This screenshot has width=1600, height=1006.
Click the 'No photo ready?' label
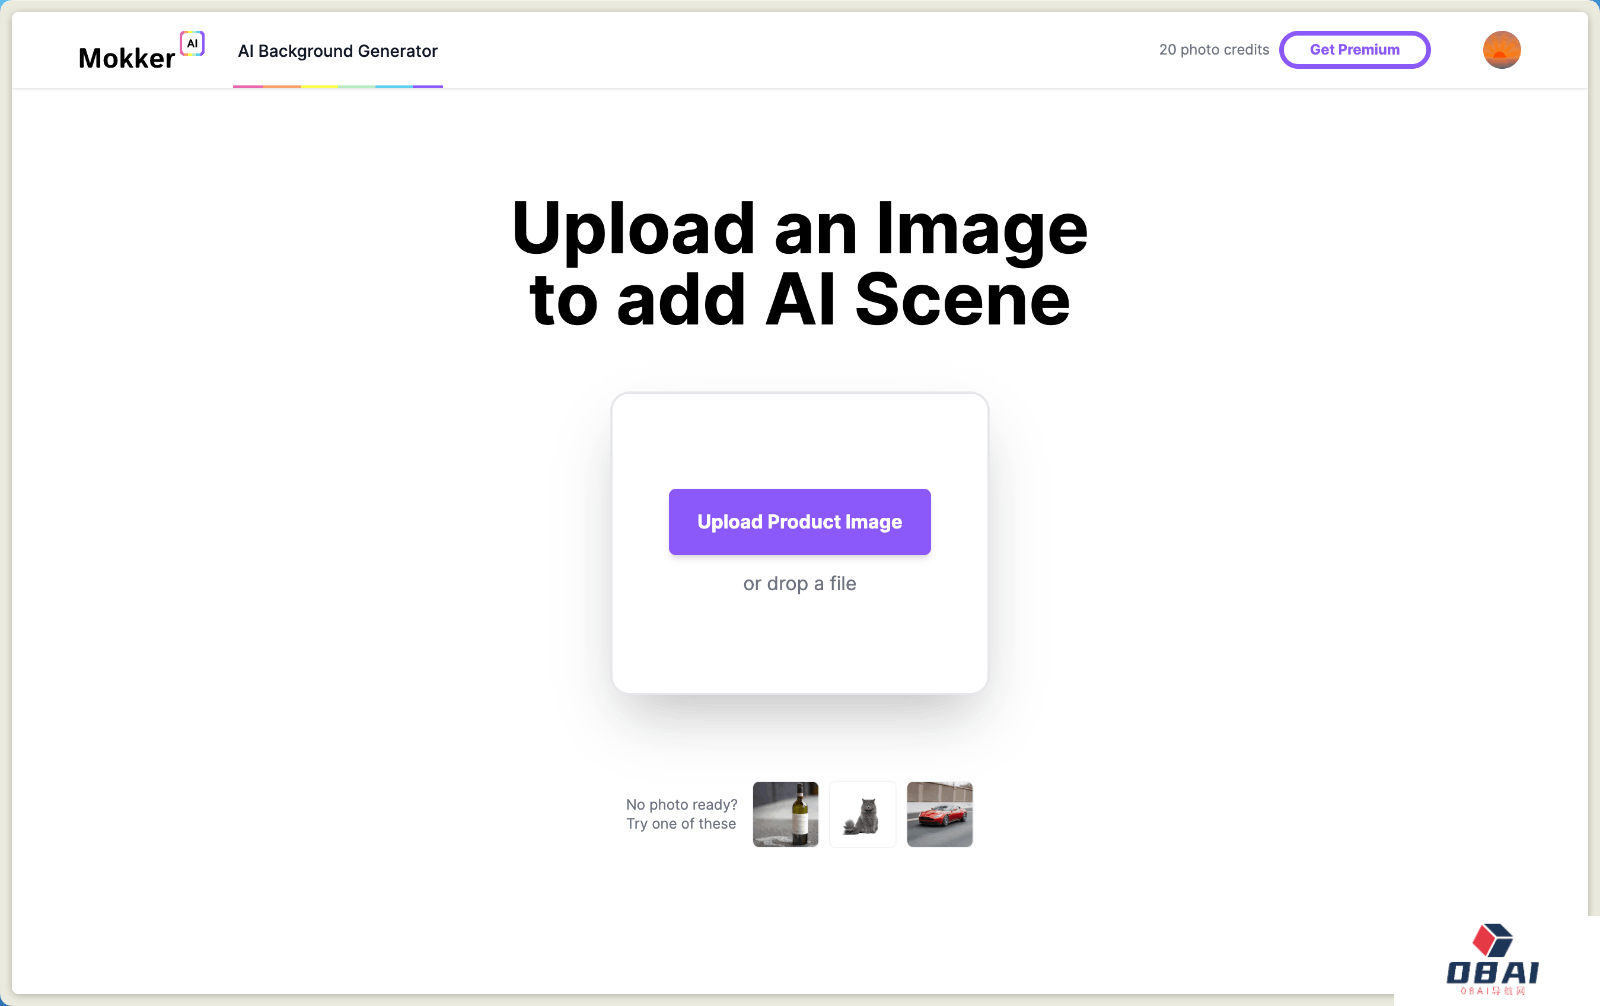tap(681, 805)
